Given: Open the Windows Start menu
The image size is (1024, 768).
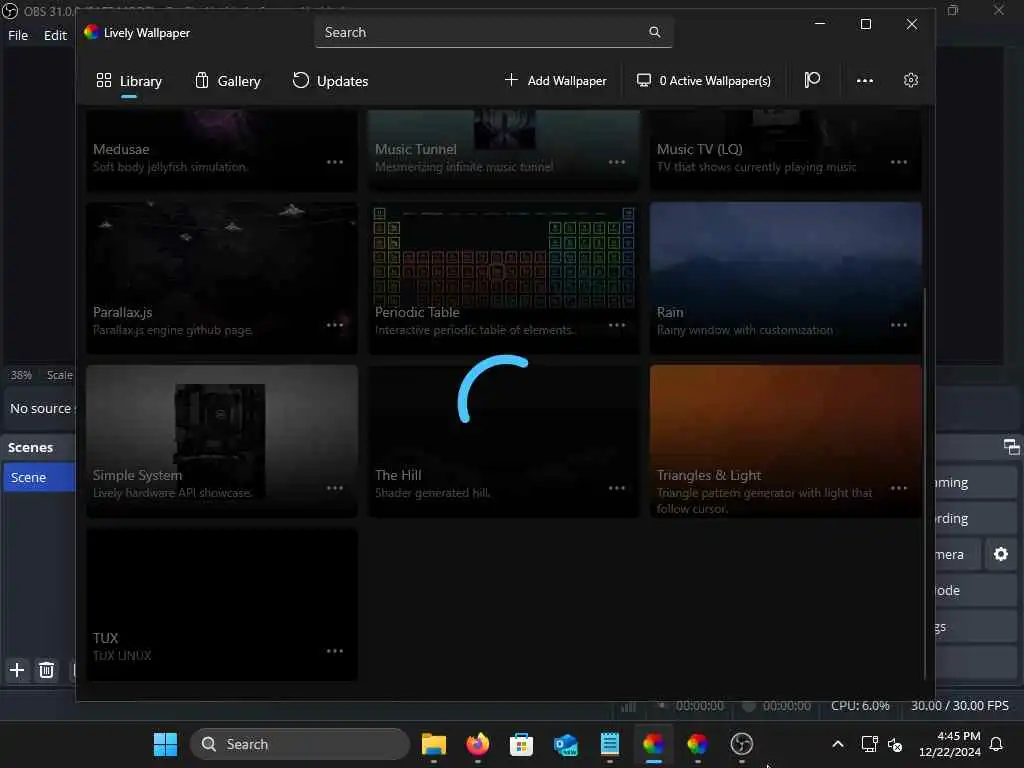Looking at the screenshot, I should pyautogui.click(x=165, y=744).
